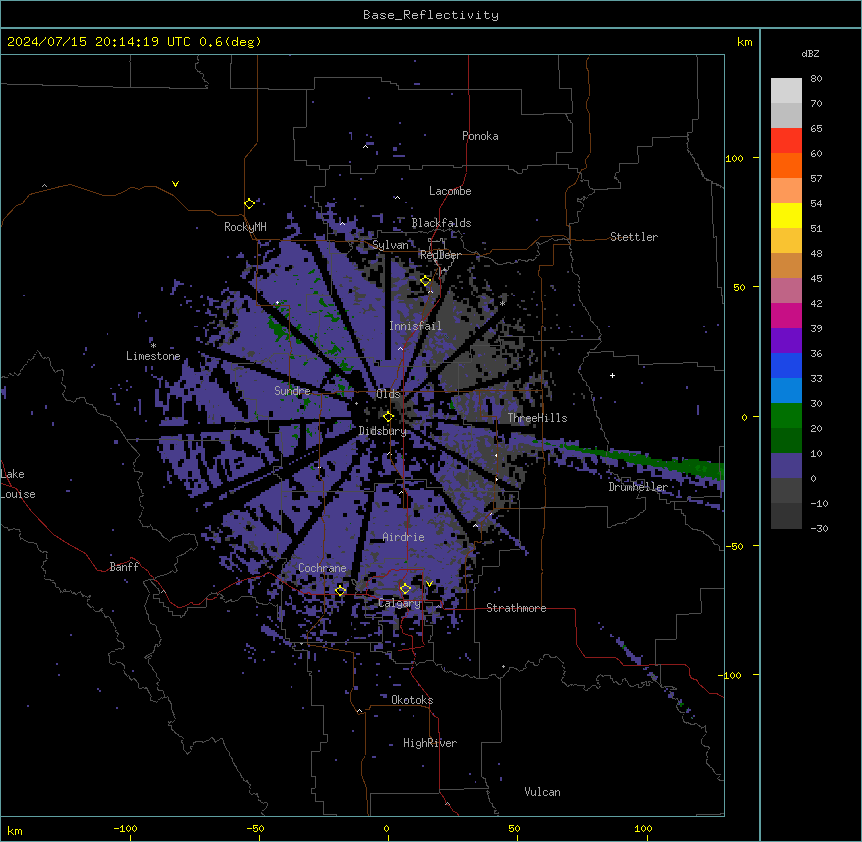Select the bright yellow 51-54 dBZ swatch
This screenshot has height=842, width=862.
pos(786,215)
